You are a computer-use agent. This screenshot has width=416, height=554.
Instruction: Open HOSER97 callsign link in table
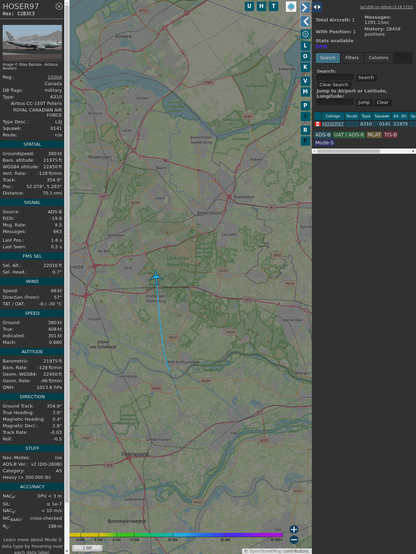(x=333, y=124)
